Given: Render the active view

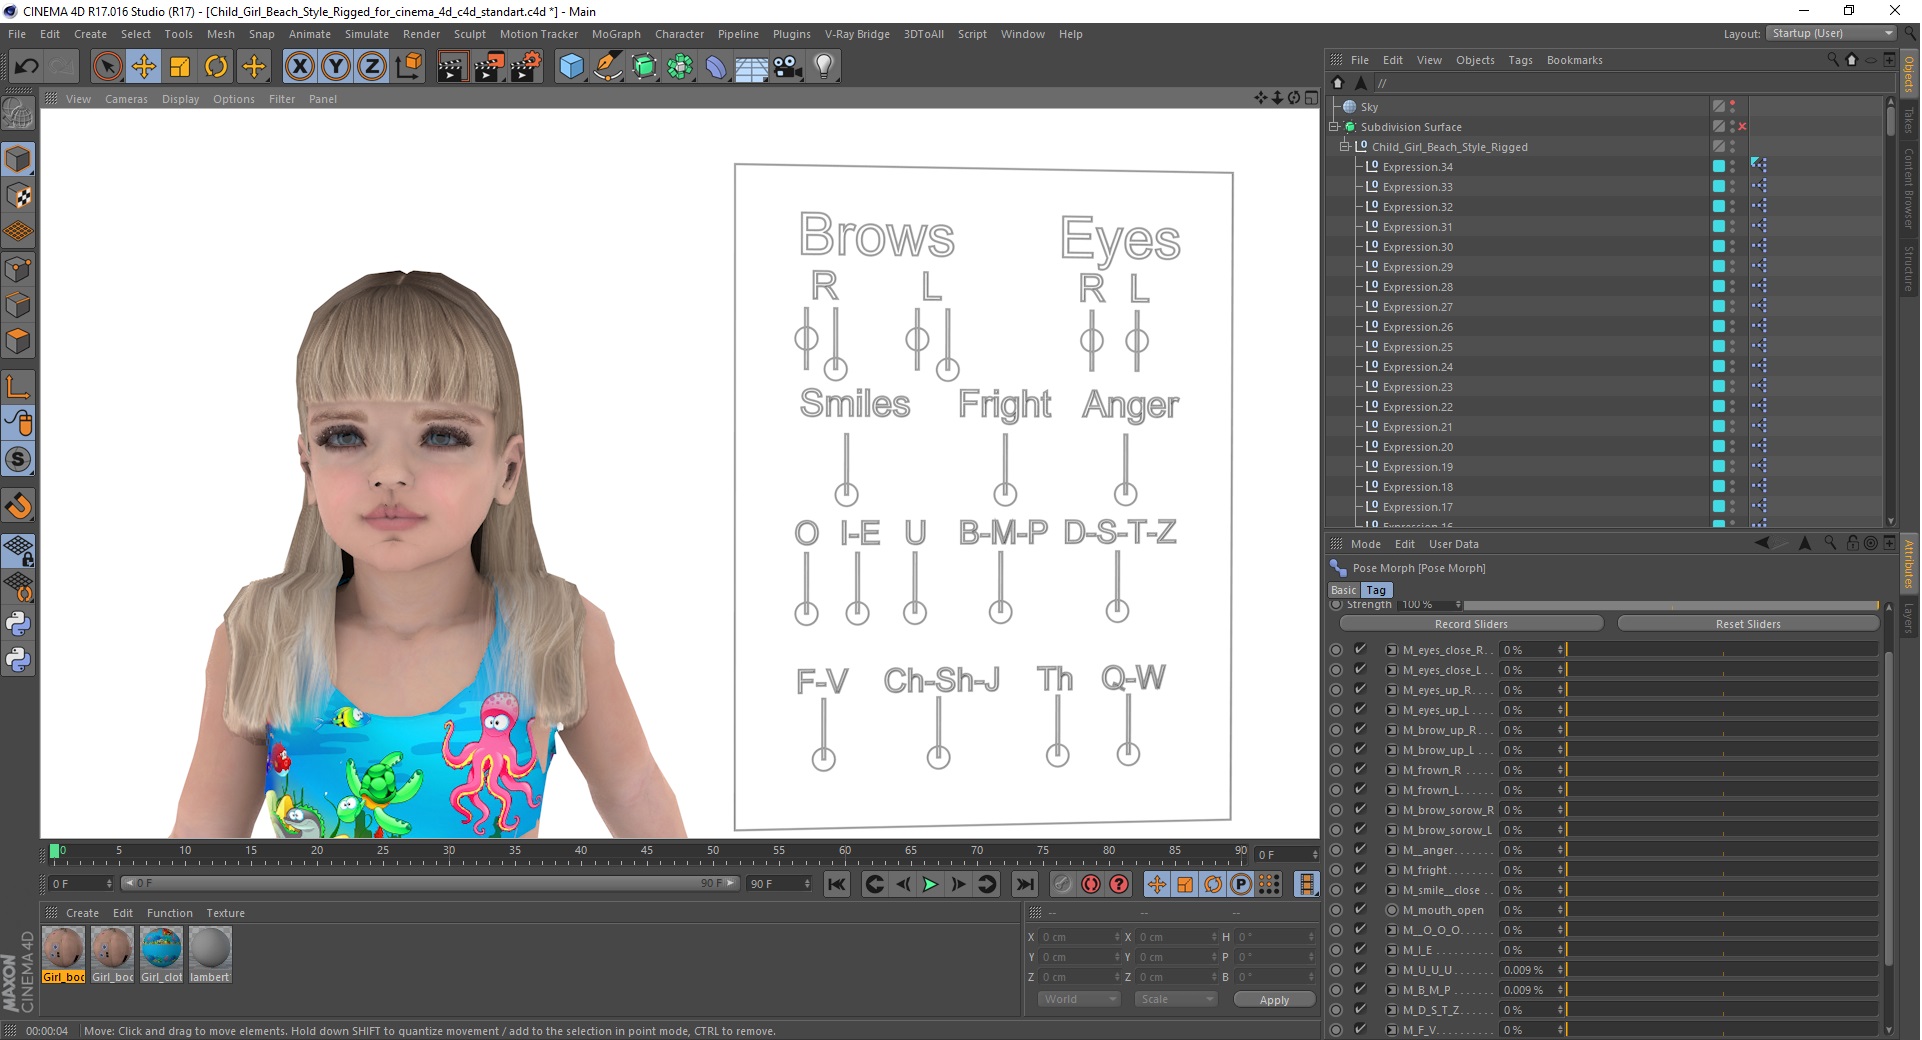Looking at the screenshot, I should point(452,67).
